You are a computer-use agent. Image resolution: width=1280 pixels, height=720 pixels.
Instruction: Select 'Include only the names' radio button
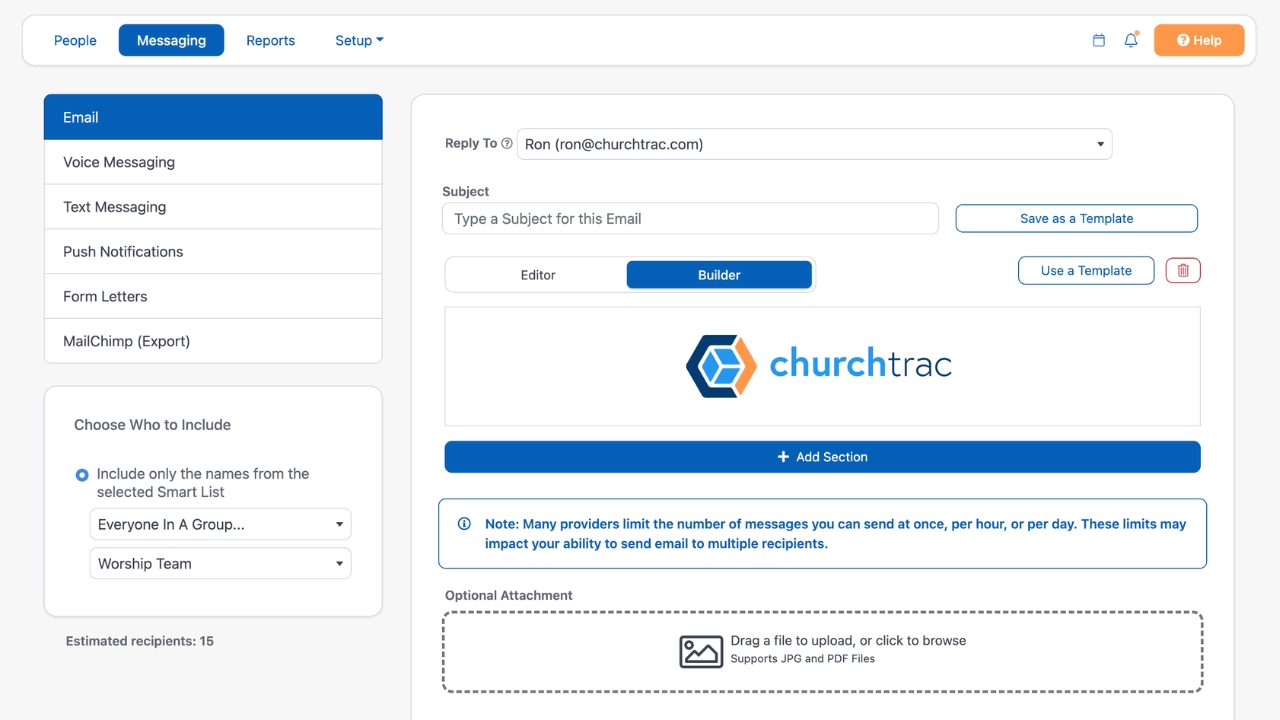click(82, 475)
